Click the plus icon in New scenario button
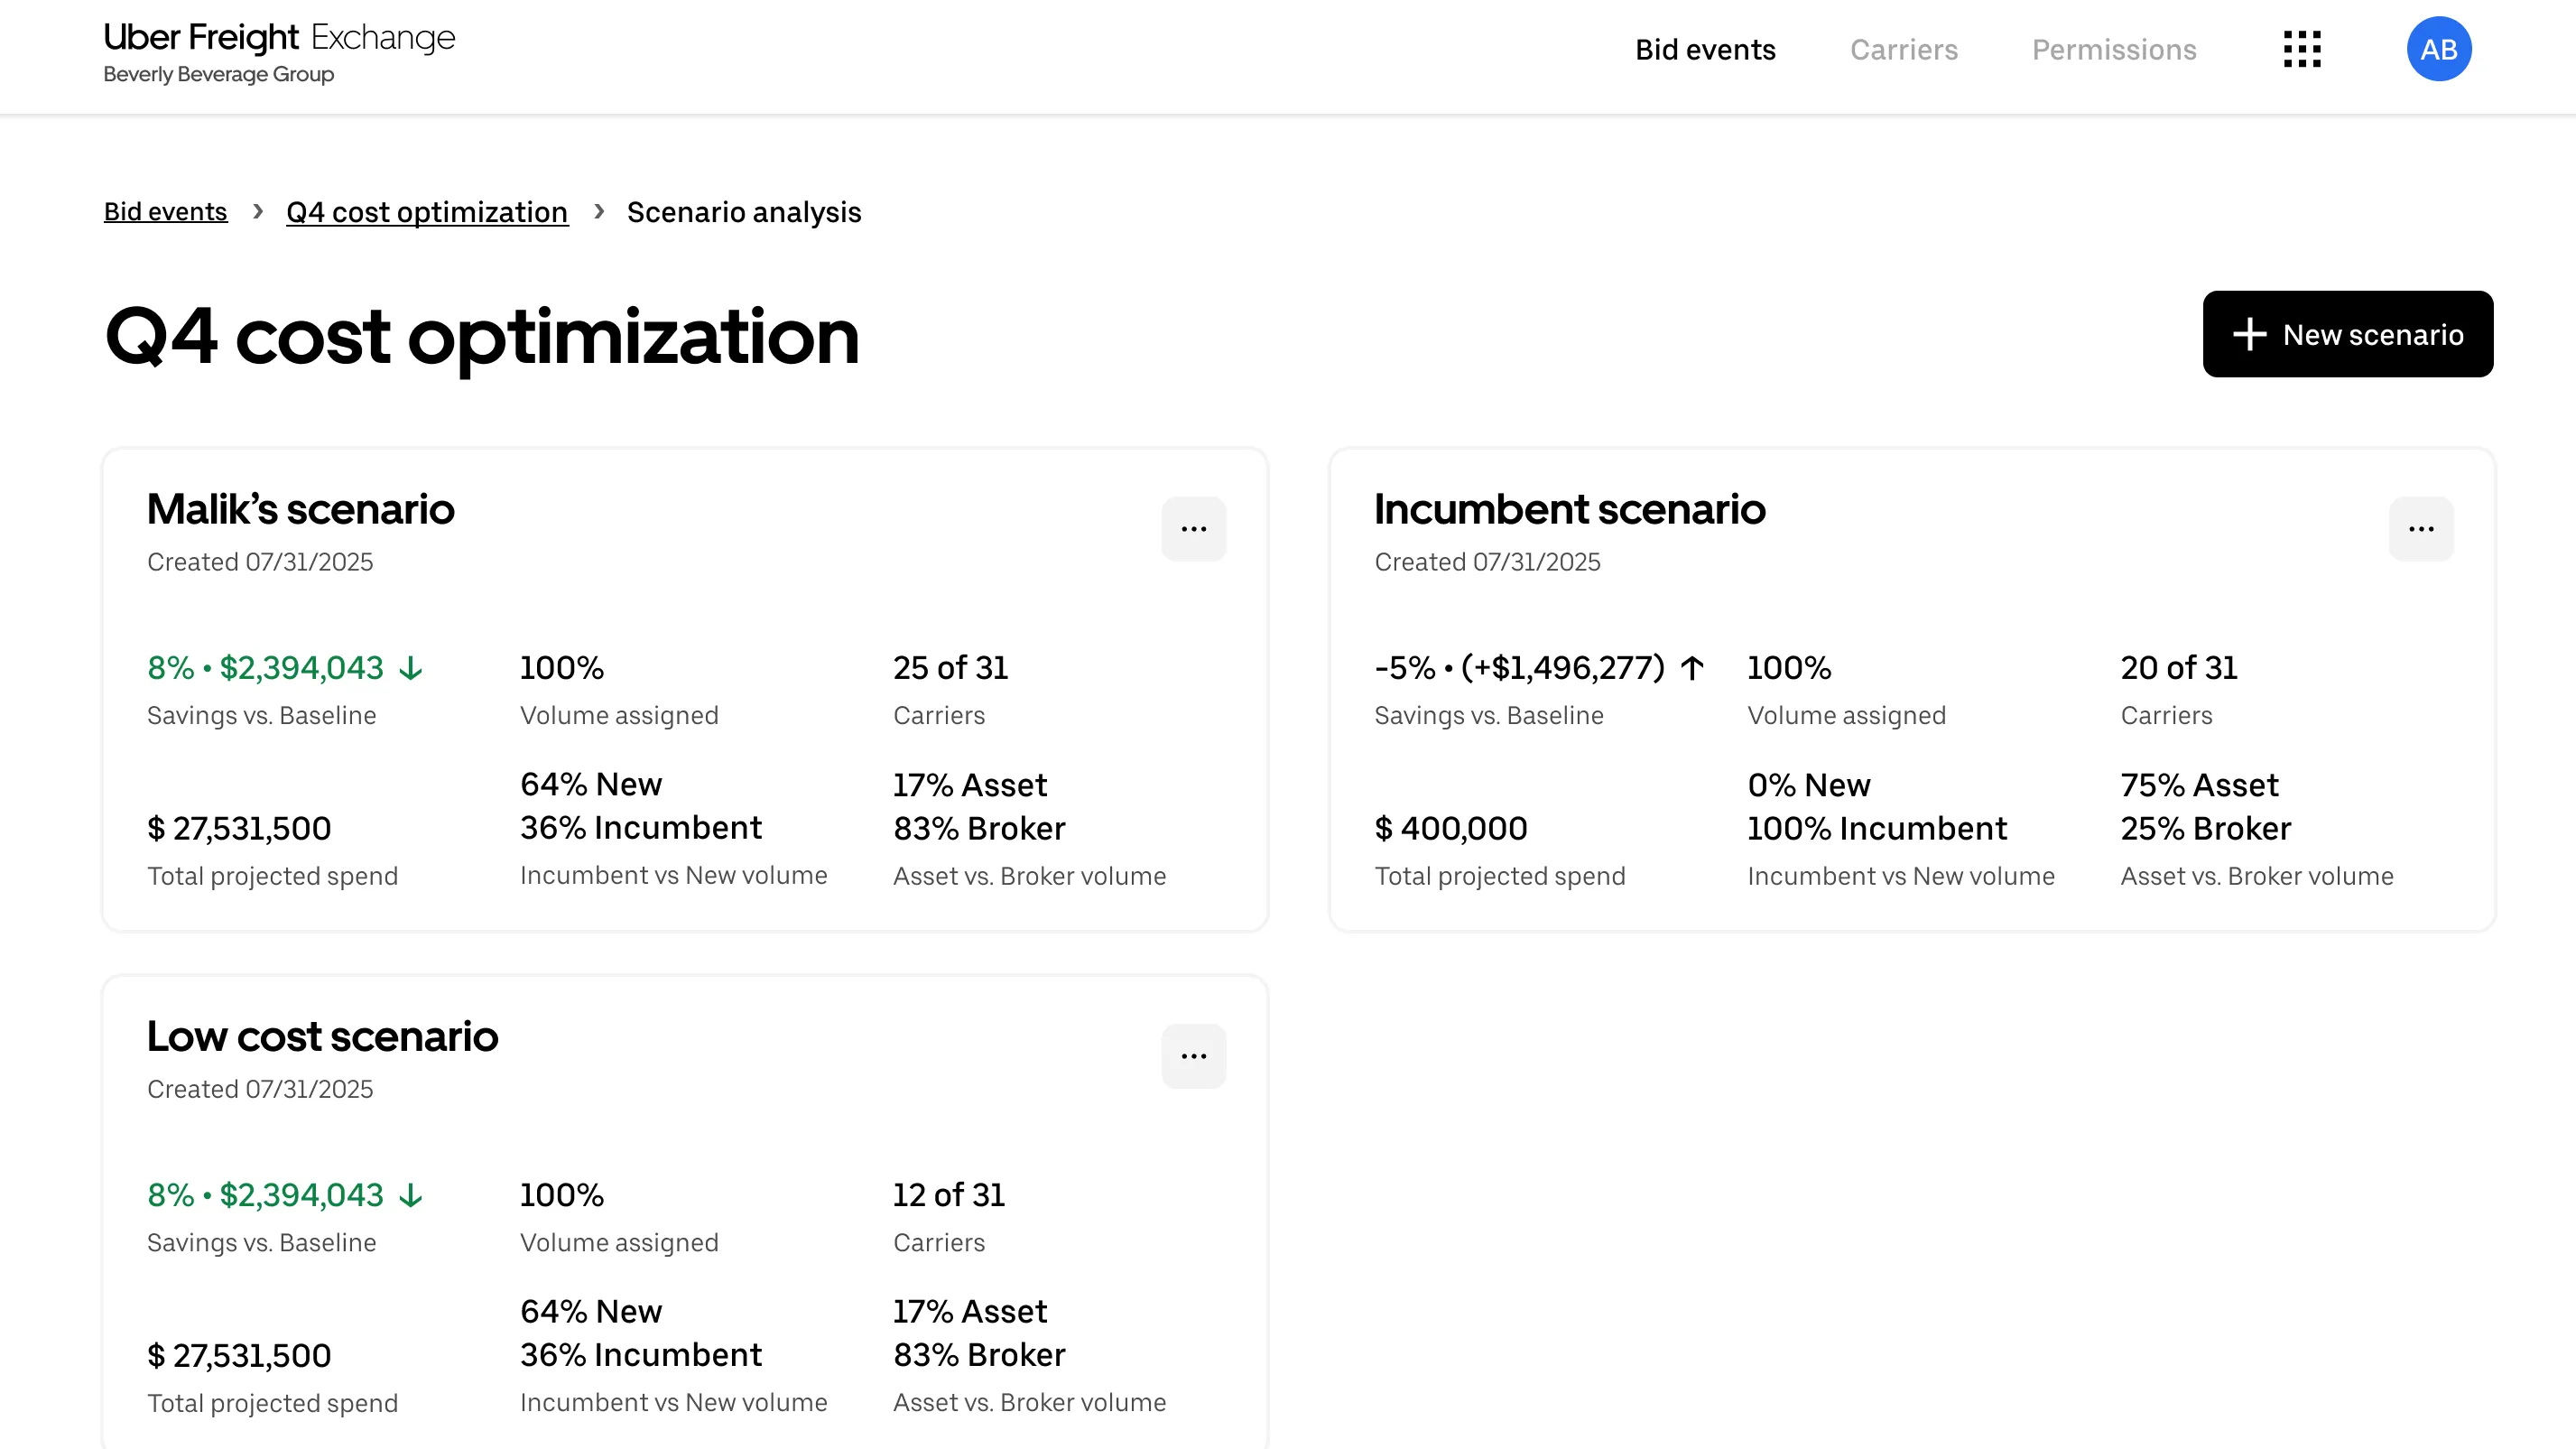Screen dimensions: 2576x1449 tap(2249, 334)
